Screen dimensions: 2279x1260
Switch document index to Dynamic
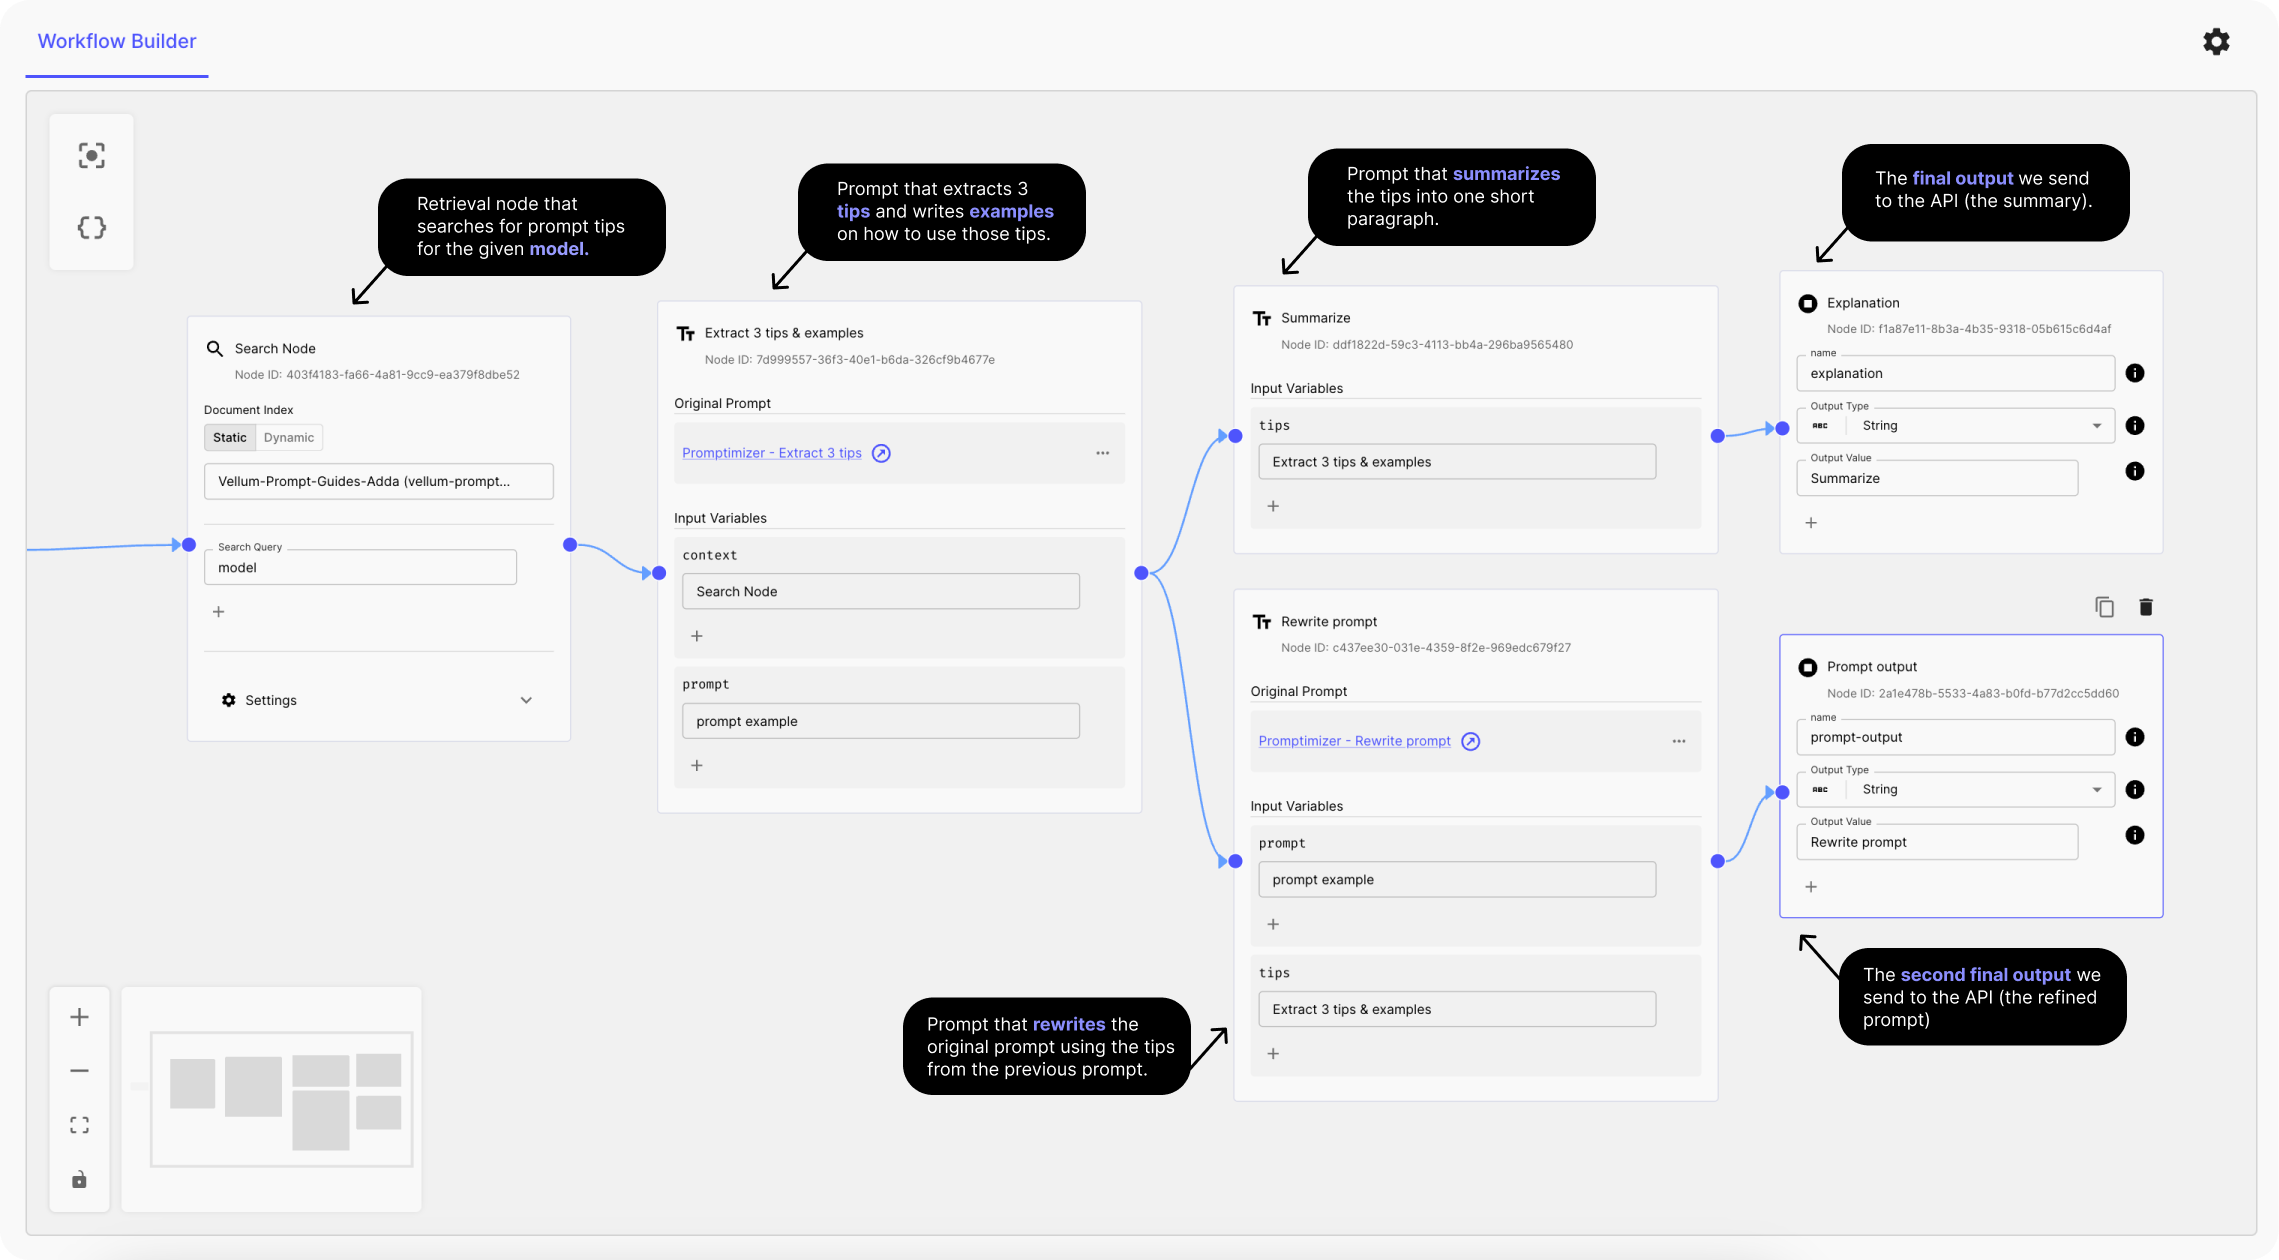288,437
